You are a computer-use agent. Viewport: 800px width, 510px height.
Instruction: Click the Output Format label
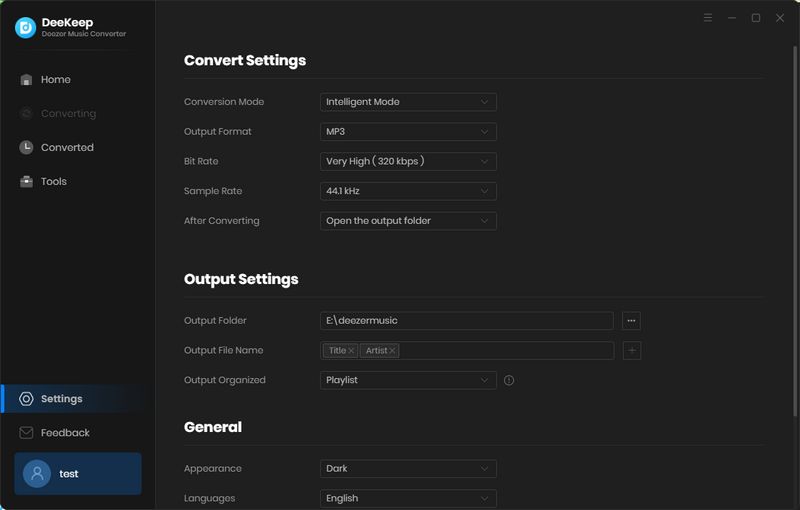point(218,132)
